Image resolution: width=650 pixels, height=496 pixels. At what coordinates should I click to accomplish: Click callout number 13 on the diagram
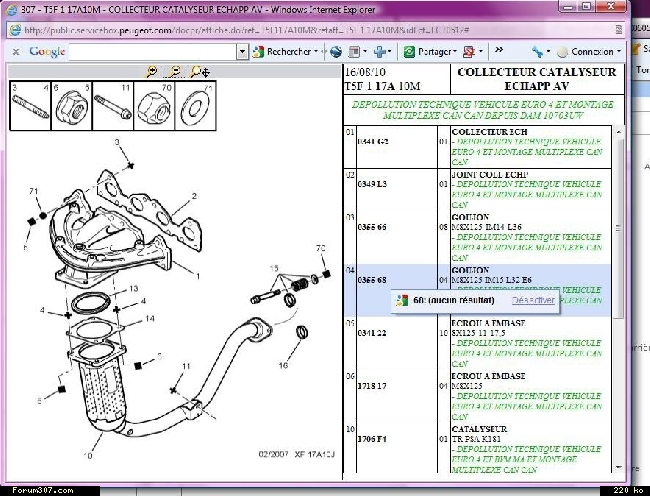133,288
